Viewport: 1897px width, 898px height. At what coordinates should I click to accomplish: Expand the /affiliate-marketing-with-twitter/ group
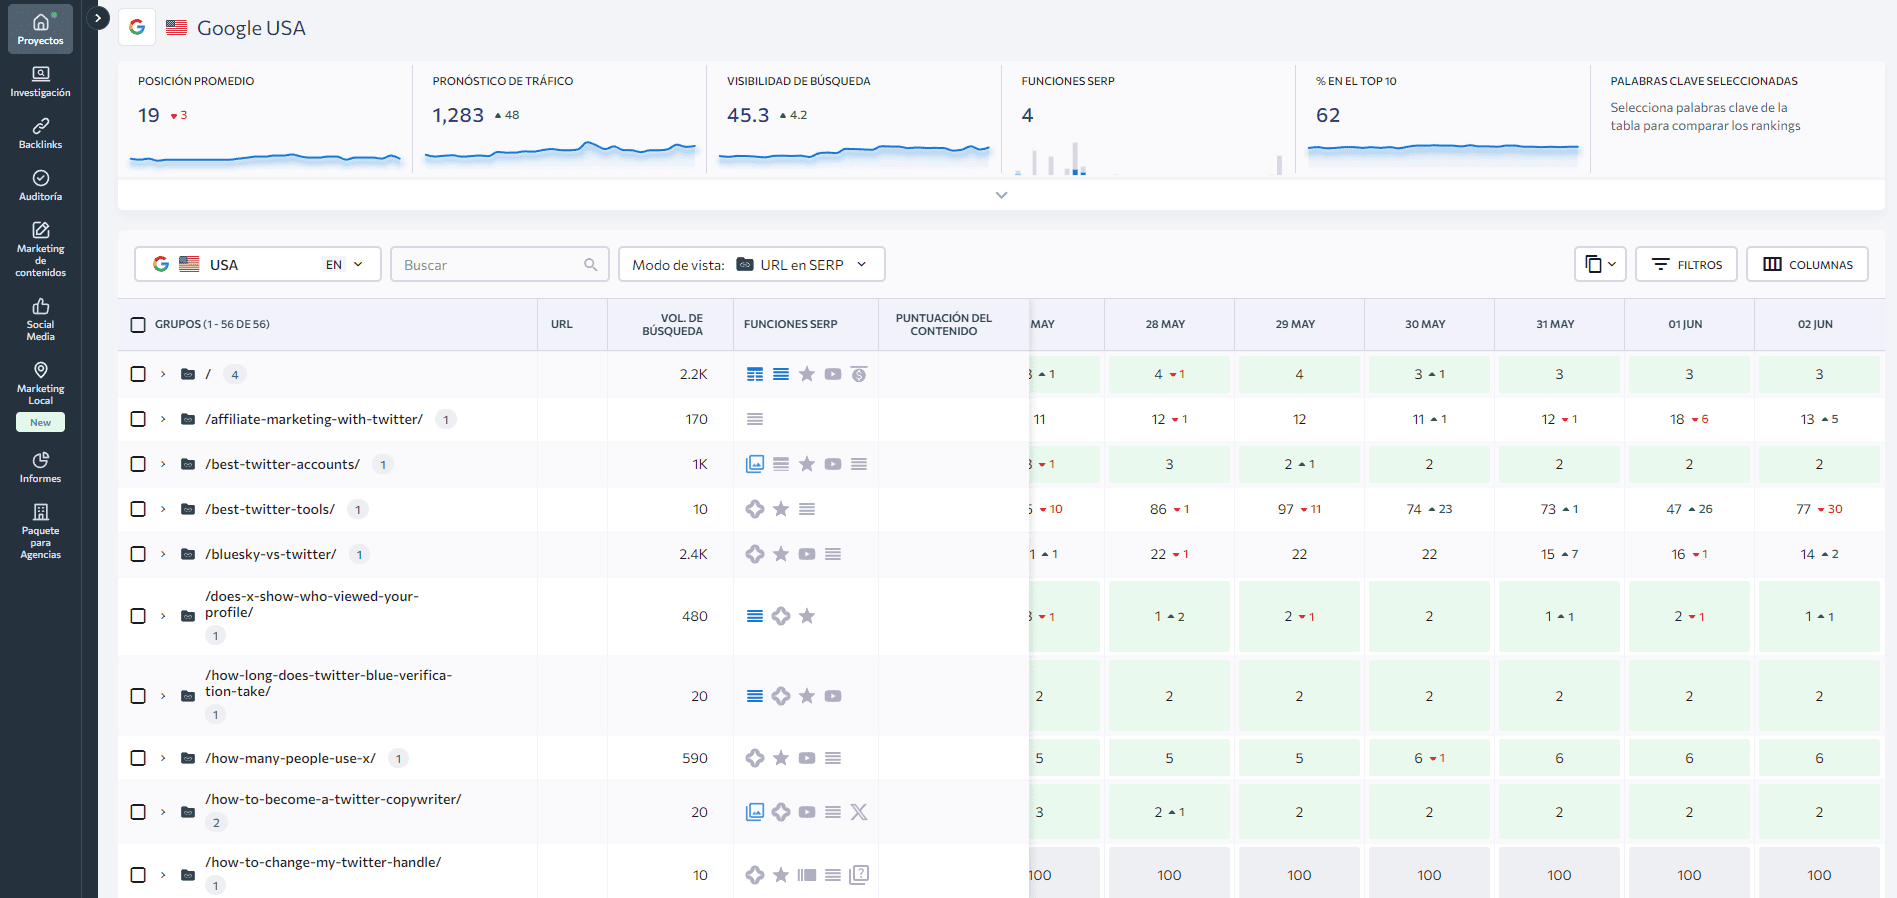163,419
